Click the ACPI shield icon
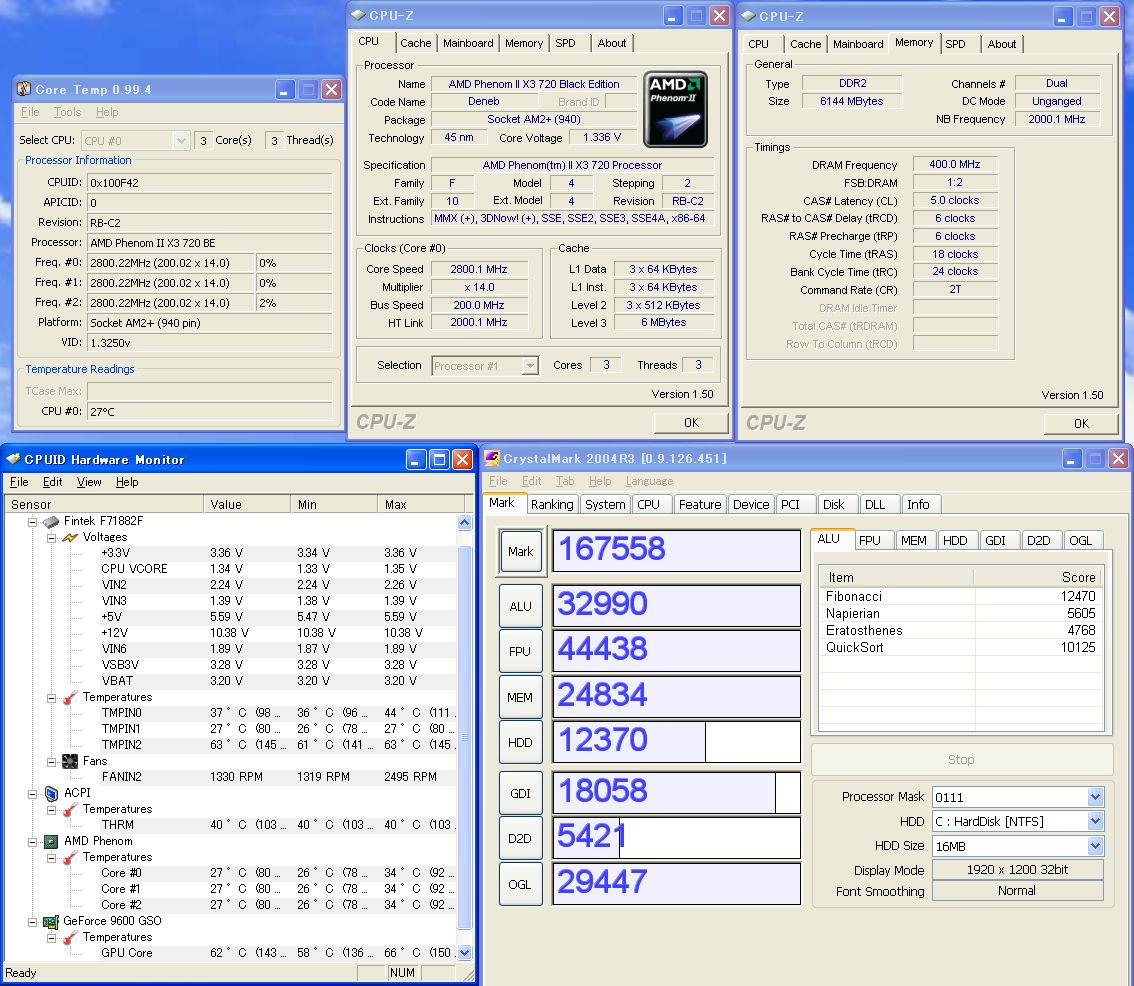This screenshot has height=986, width=1134. coord(51,793)
